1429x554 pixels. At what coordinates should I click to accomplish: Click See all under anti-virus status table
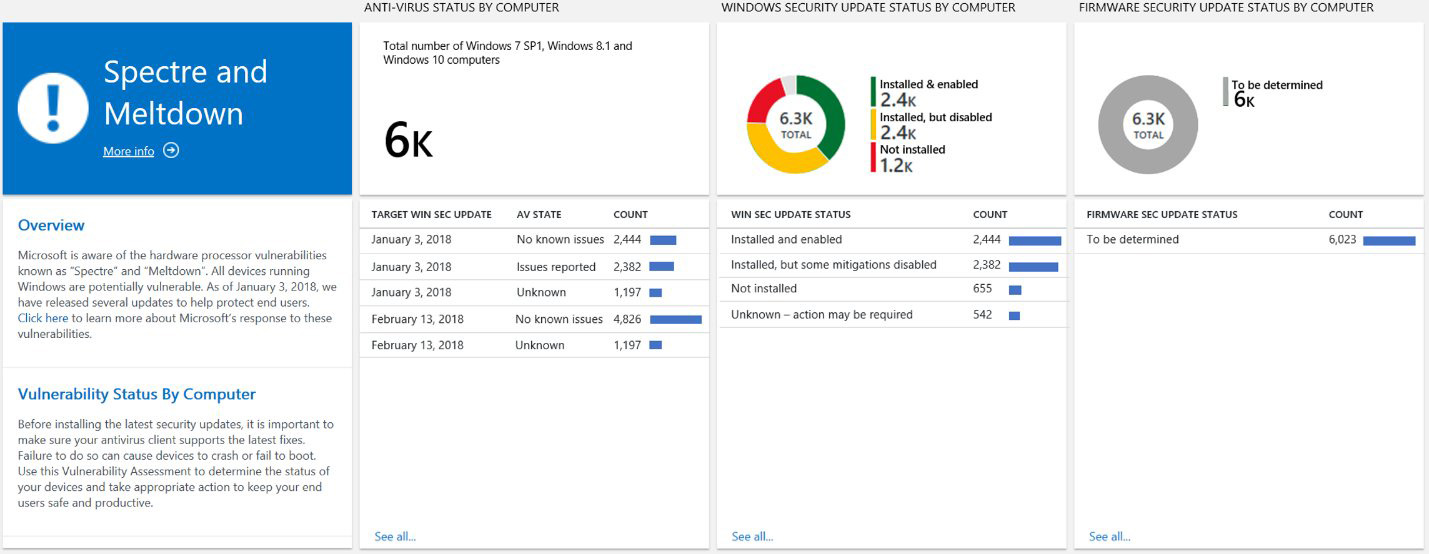[395, 537]
